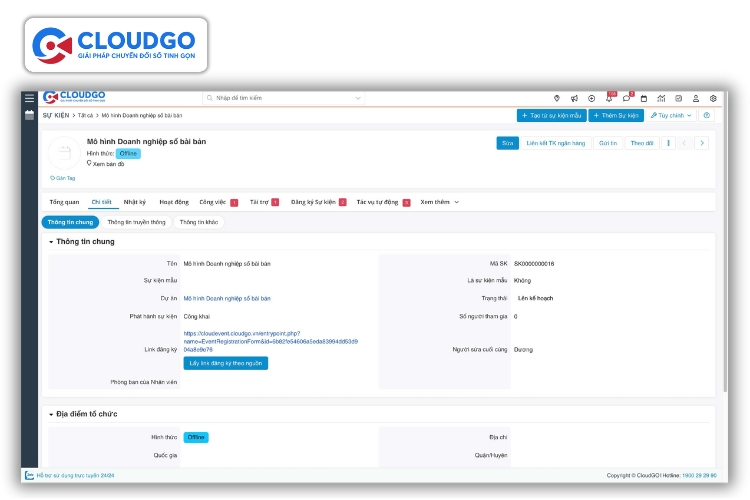Screen dimensions: 750x500
Task: Collapse the Thông tin chung section
Action: 52,242
